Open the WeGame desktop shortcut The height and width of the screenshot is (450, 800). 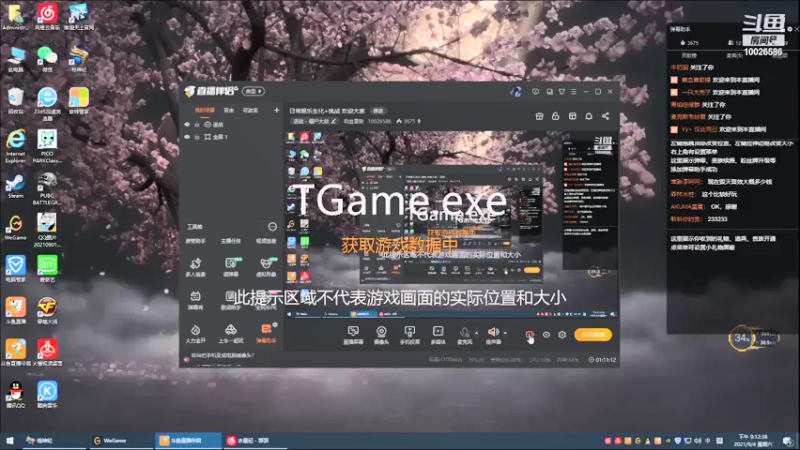coord(15,228)
